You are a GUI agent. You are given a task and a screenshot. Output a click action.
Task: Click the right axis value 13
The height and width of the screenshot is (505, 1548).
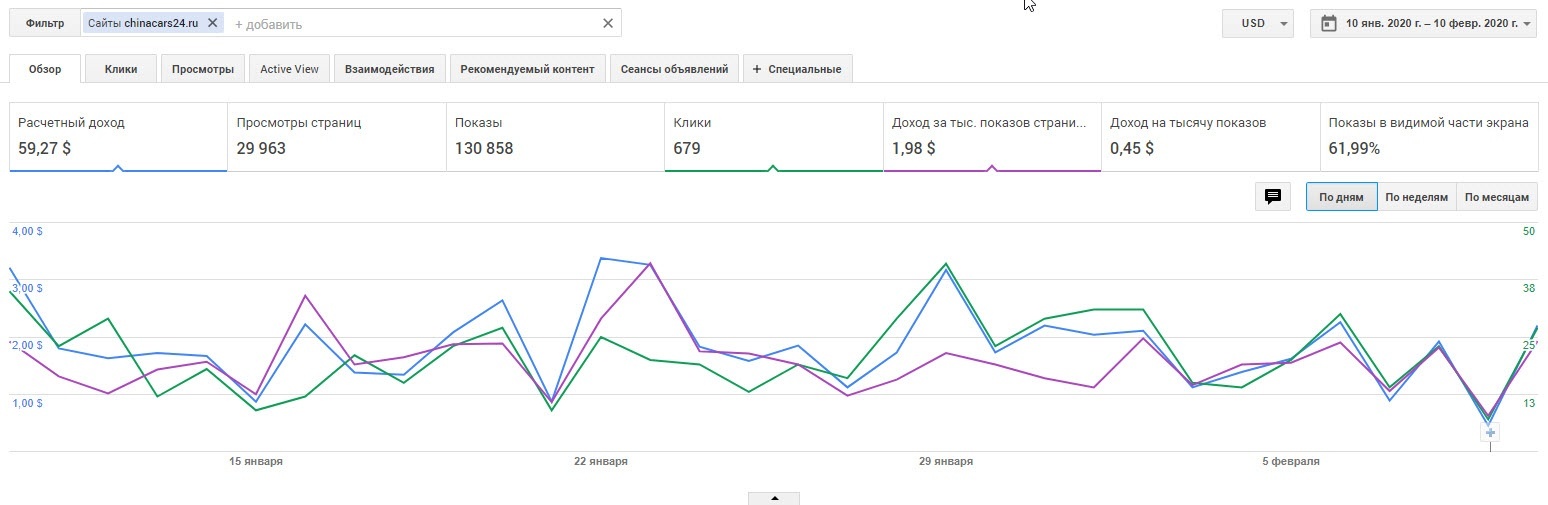(1529, 403)
